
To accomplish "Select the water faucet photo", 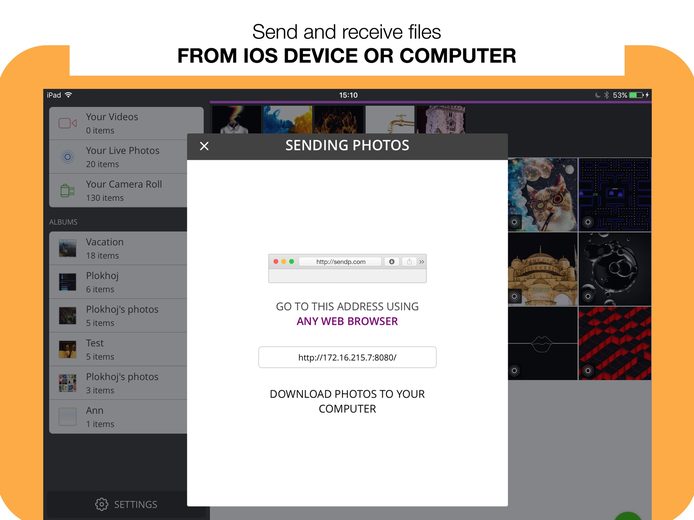I will tap(390, 119).
